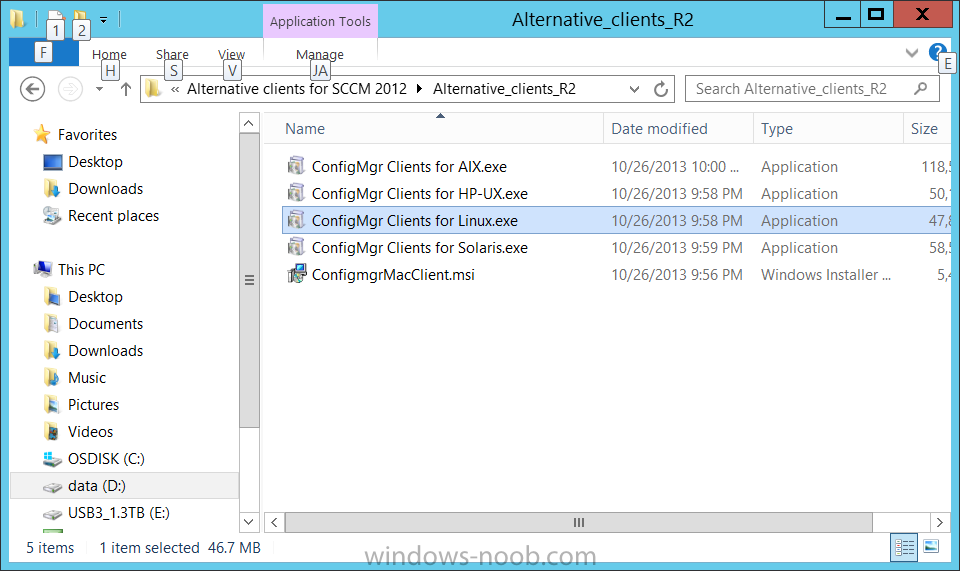Click the USB3_1.3TB (E:) drive icon
The height and width of the screenshot is (571, 960).
coord(53,514)
